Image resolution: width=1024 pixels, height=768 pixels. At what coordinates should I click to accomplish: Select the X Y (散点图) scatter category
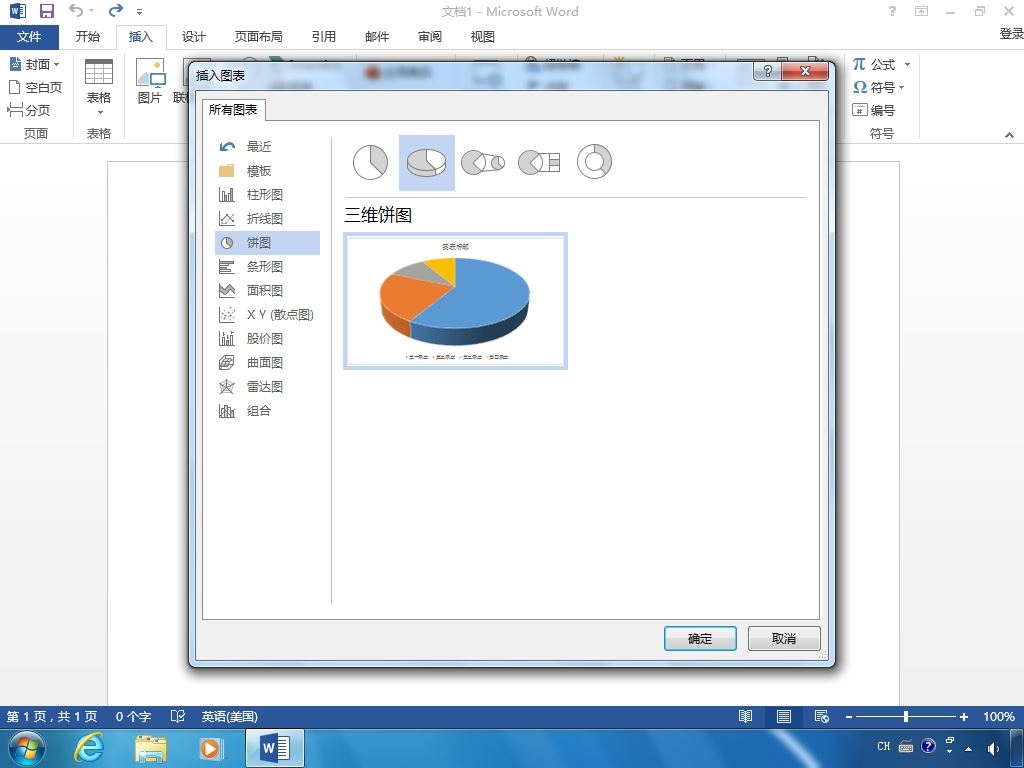coord(268,314)
